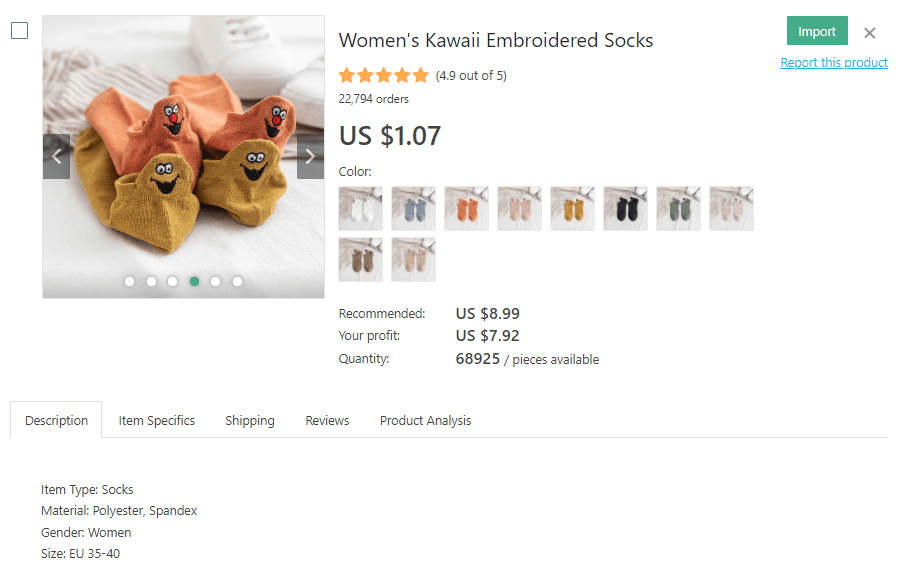The width and height of the screenshot is (902, 570).
Task: Select the black socks color
Action: [625, 208]
